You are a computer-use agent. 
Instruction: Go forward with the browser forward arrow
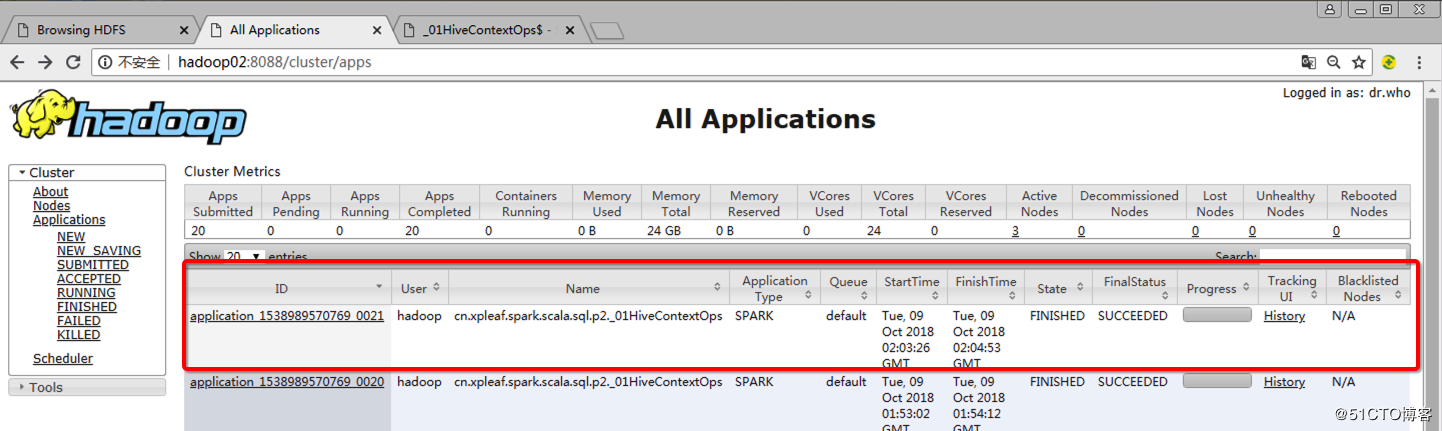pyautogui.click(x=45, y=62)
